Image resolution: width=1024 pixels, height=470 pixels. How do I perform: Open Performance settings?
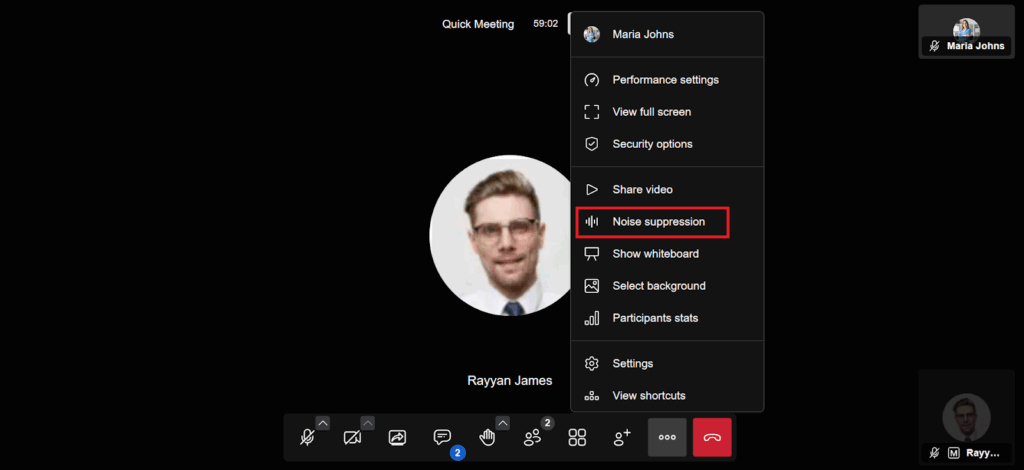point(665,80)
